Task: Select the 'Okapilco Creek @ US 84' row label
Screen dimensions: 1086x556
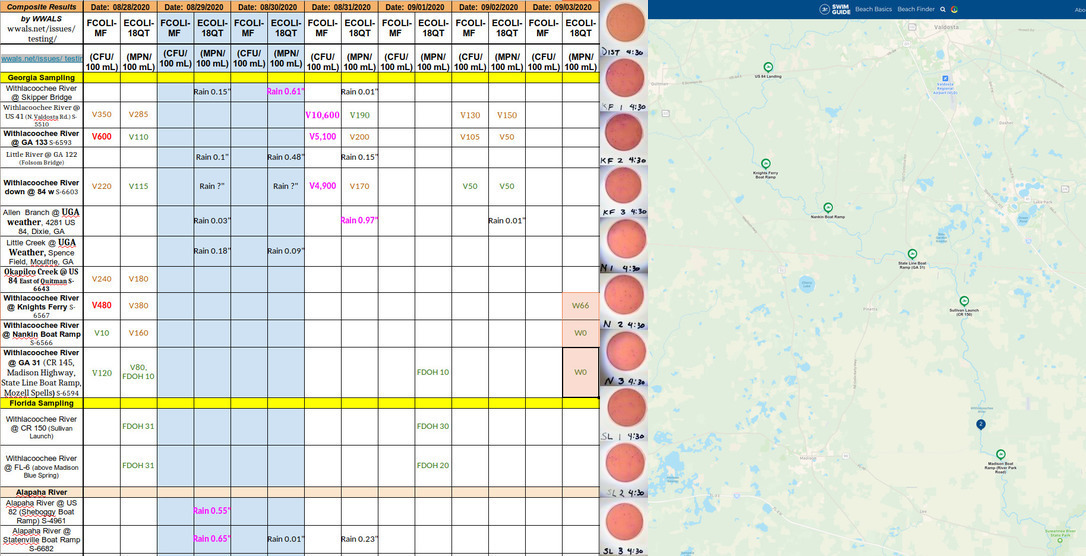Action: [42, 280]
